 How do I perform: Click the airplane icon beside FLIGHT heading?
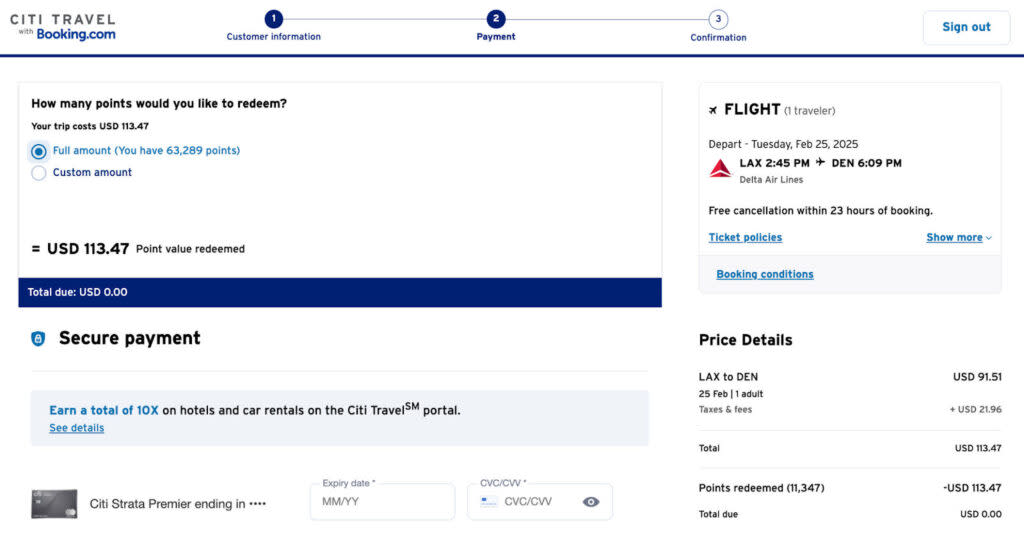click(x=713, y=110)
